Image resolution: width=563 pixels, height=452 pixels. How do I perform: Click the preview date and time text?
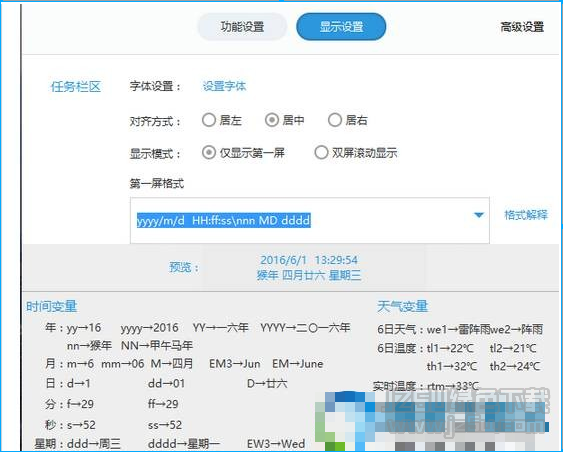click(x=309, y=267)
